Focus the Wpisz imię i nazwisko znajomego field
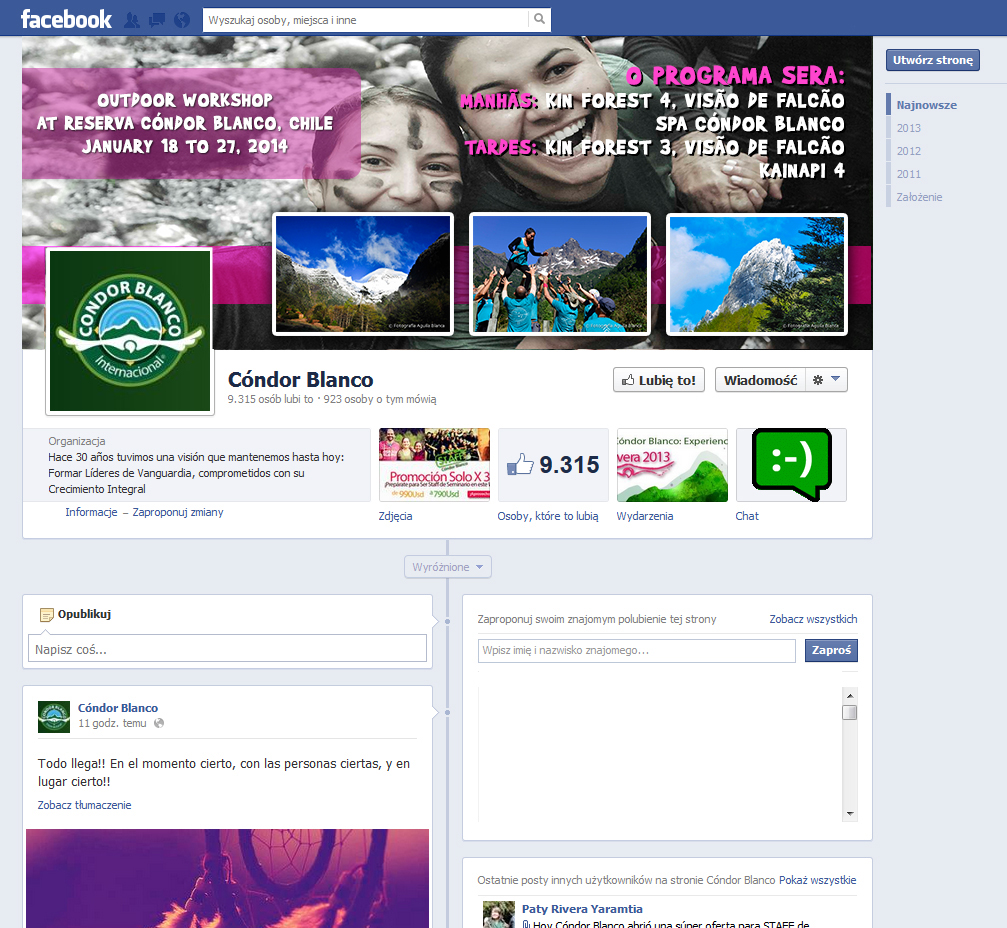1007x928 pixels. click(636, 651)
